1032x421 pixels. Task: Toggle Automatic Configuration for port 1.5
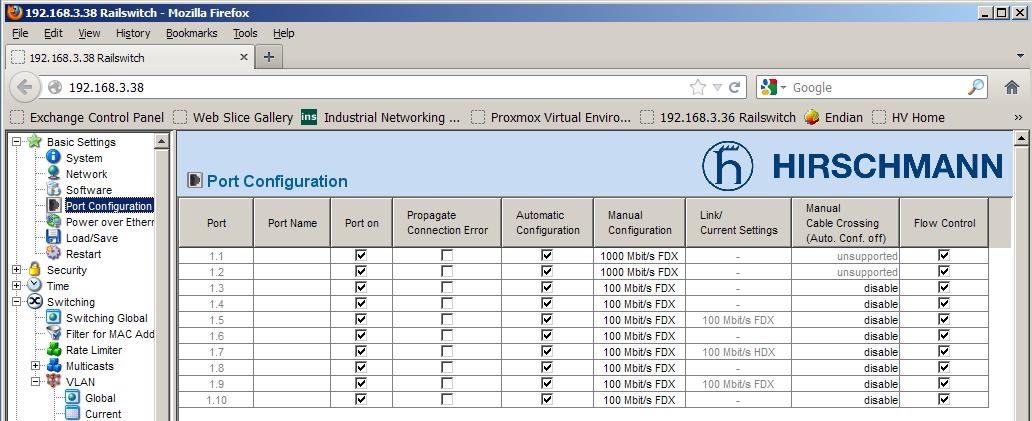pyautogui.click(x=547, y=319)
